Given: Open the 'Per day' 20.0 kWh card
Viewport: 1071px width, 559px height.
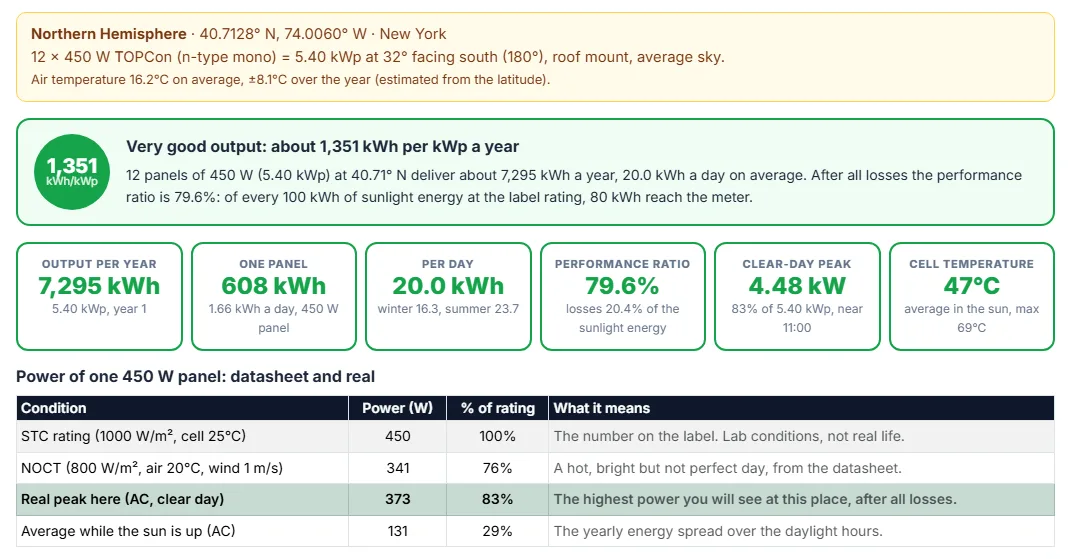Looking at the screenshot, I should click(448, 296).
